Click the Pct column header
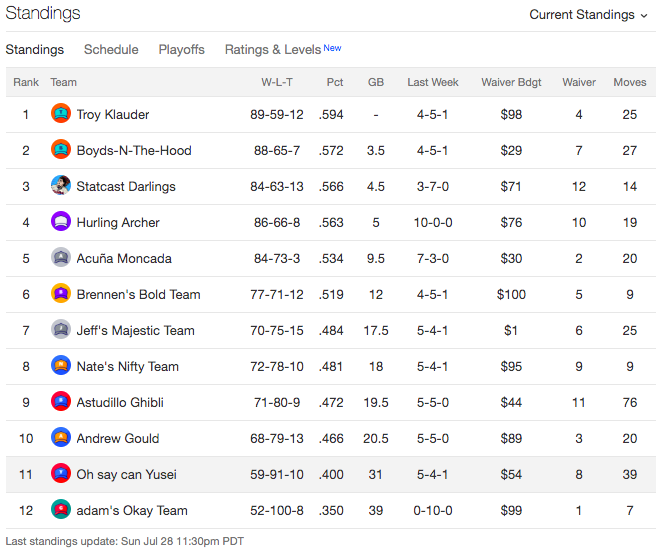The image size is (659, 551). 335,82
